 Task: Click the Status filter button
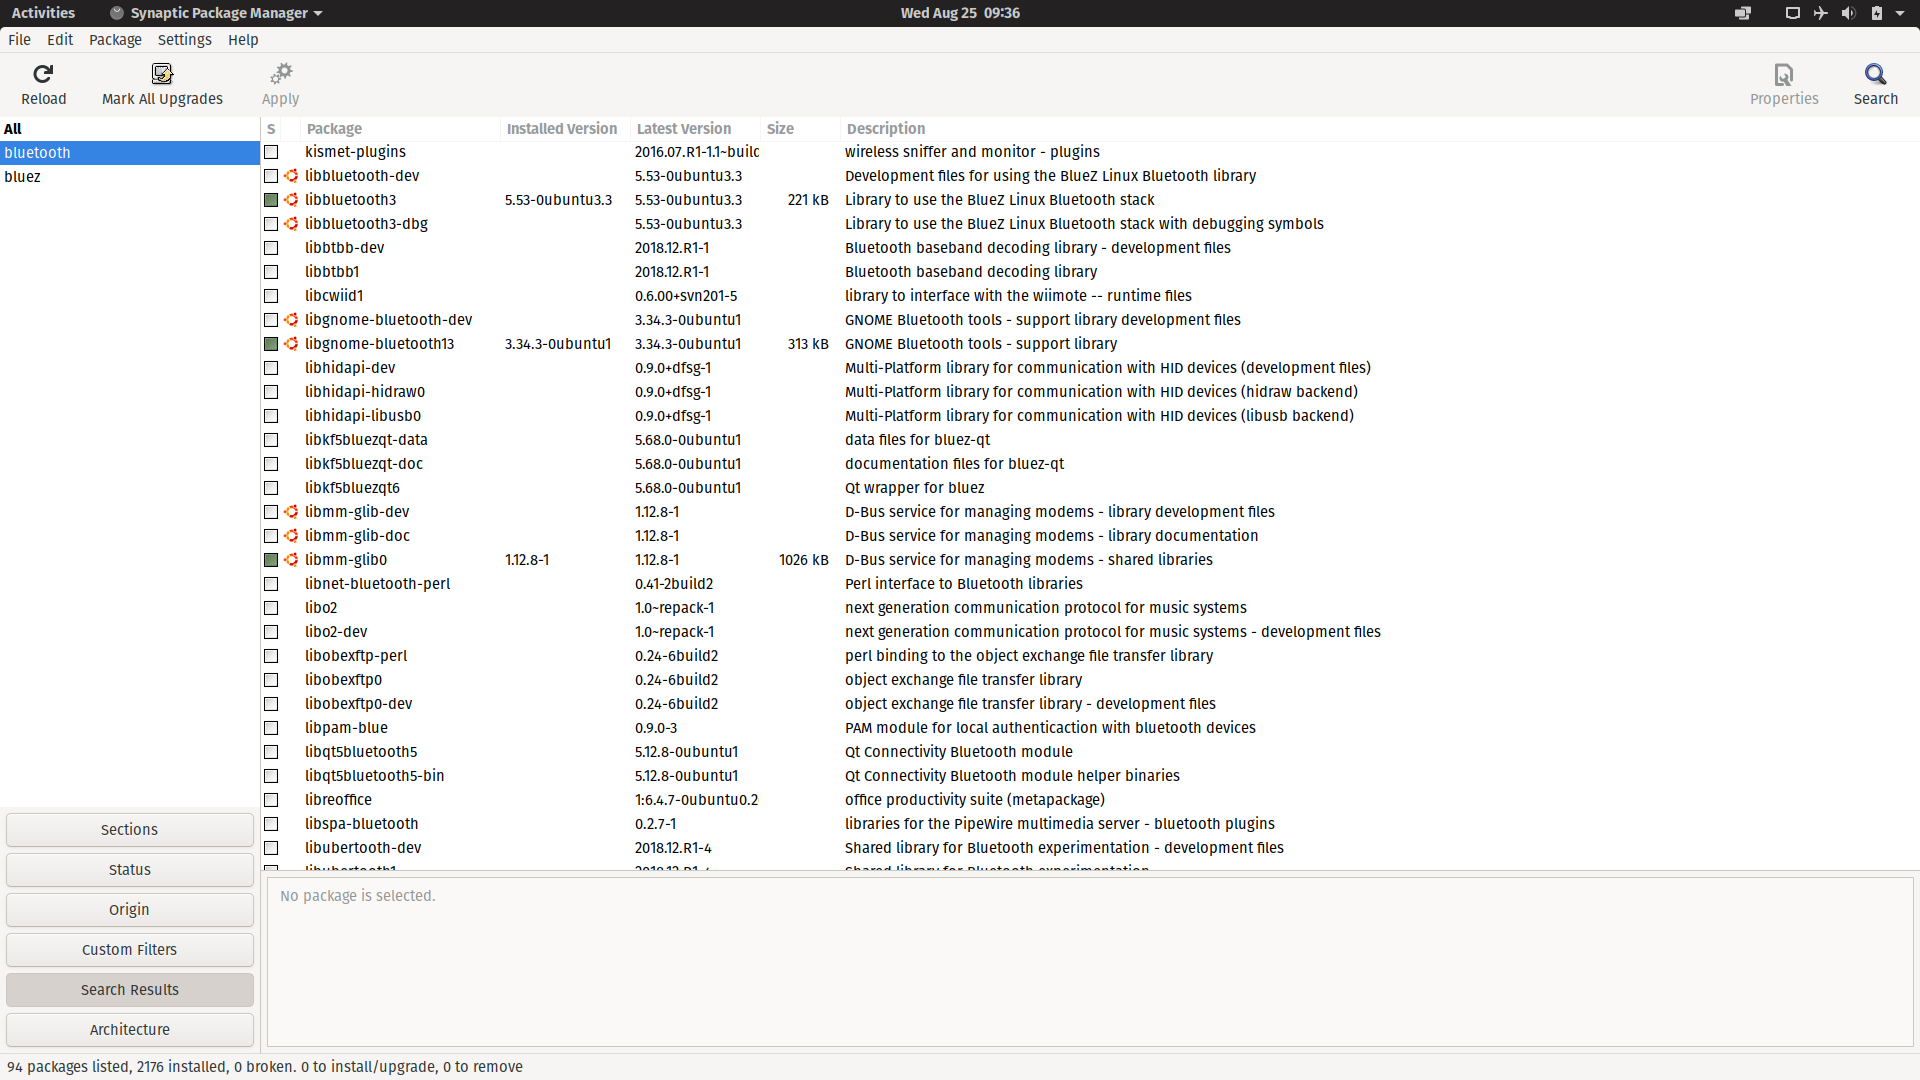point(130,870)
